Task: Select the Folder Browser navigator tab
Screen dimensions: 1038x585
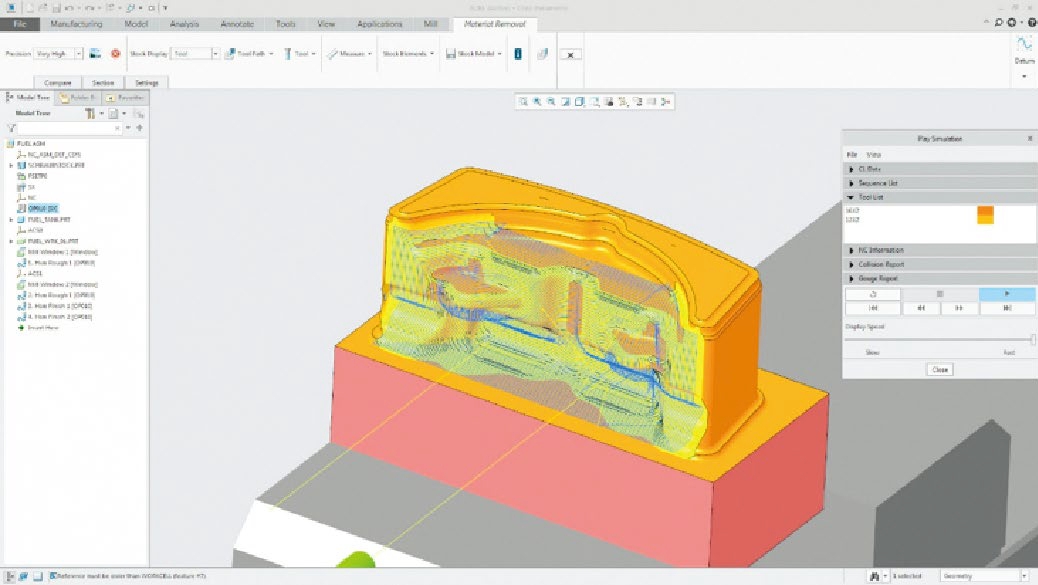Action: [x=77, y=97]
